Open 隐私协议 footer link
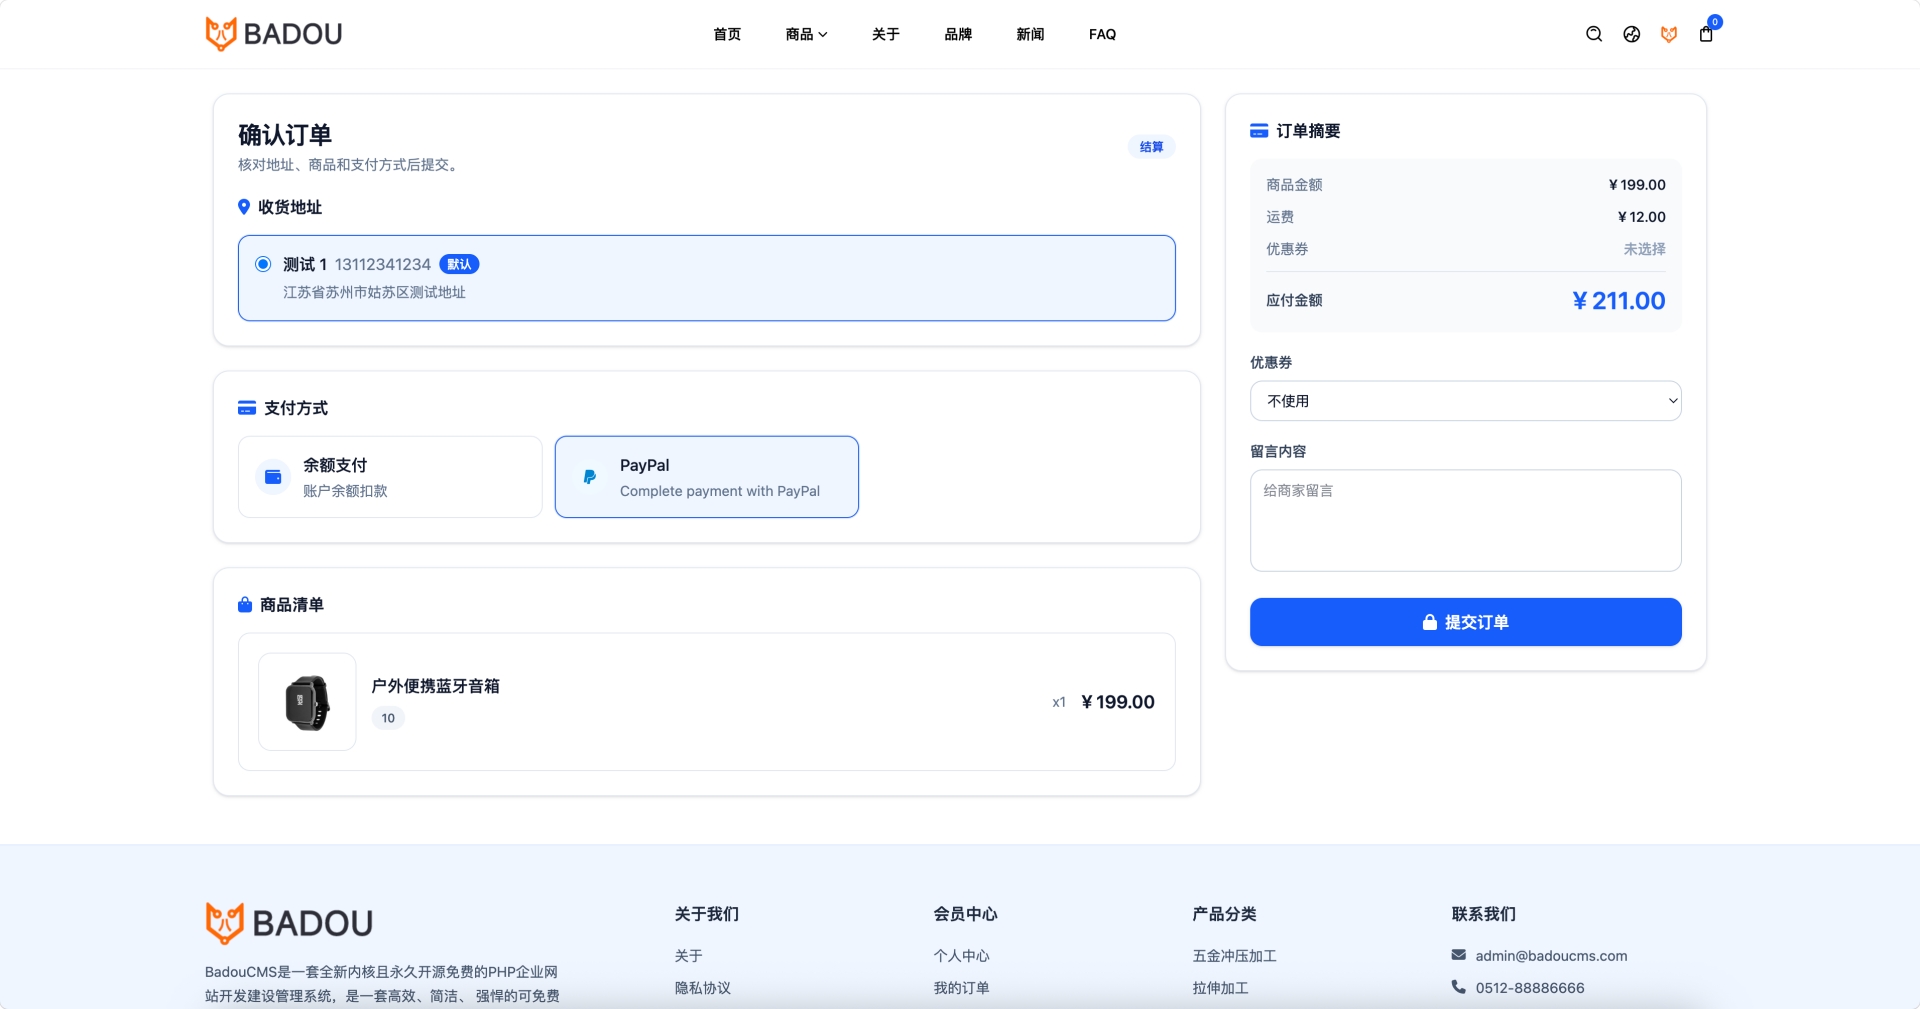Viewport: 1920px width, 1009px height. [x=703, y=988]
